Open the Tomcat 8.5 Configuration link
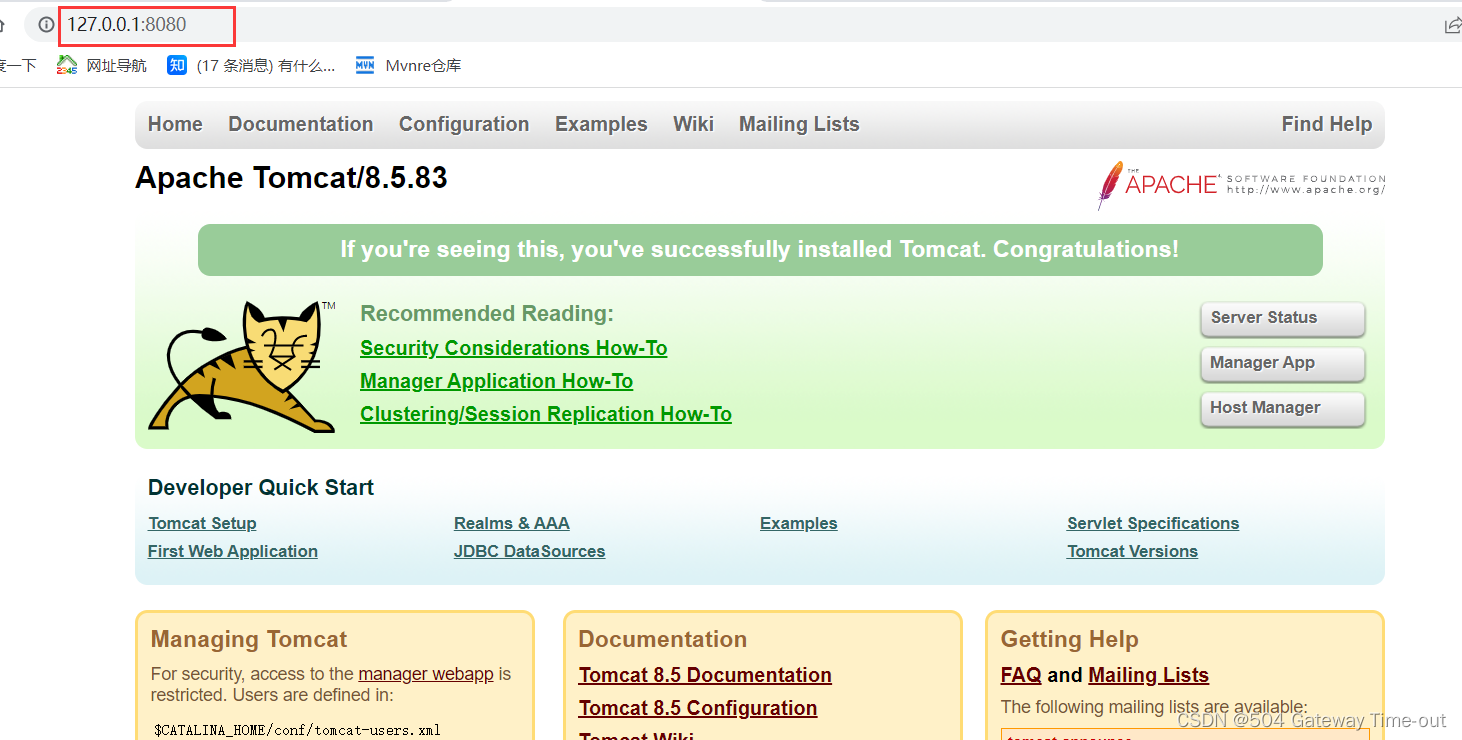 (x=698, y=708)
